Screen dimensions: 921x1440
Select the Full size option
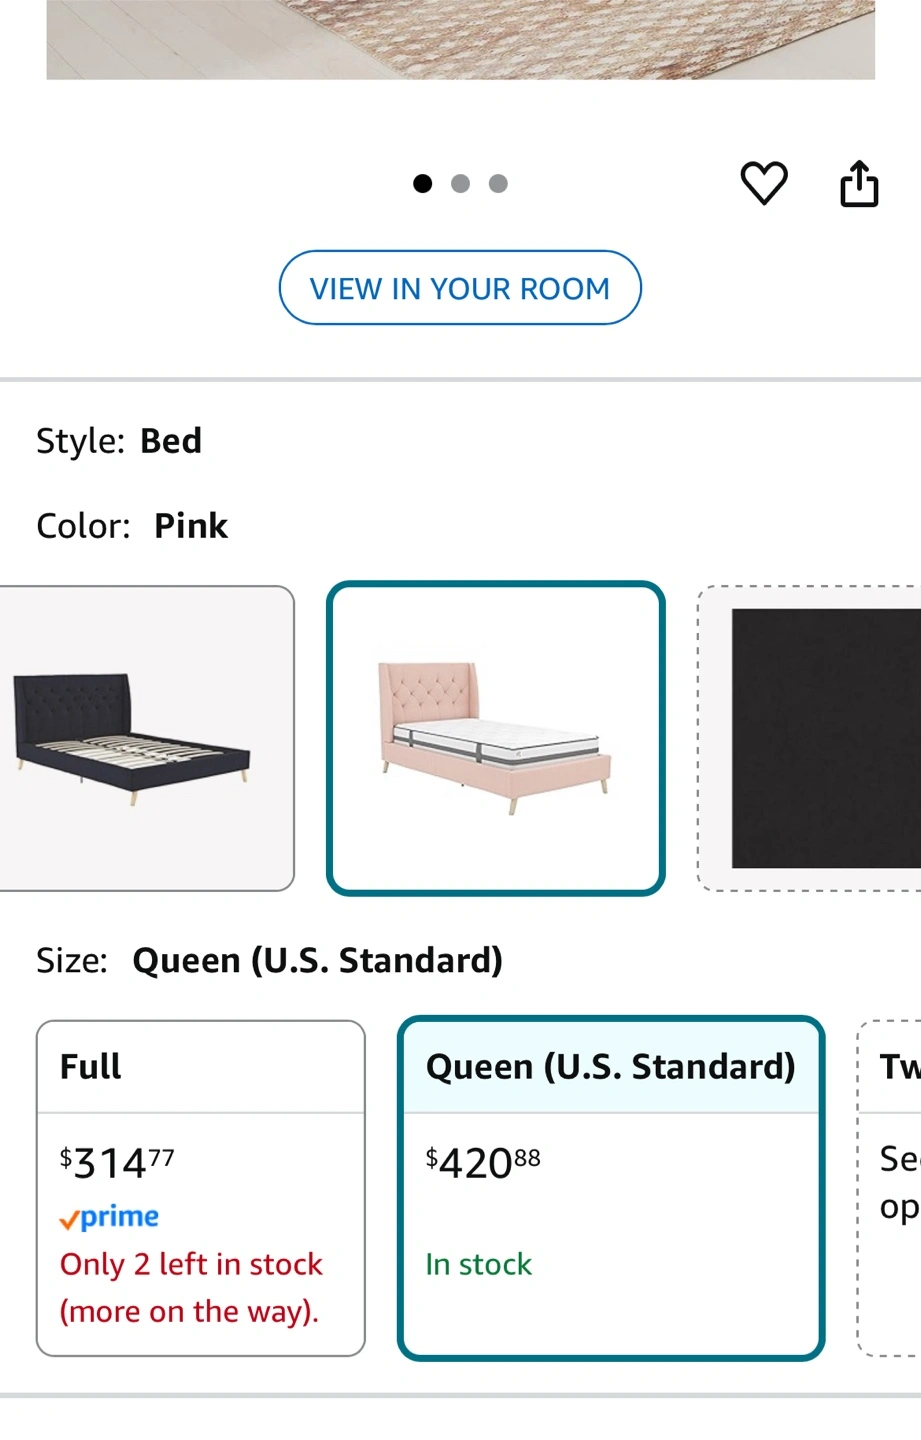[201, 1188]
